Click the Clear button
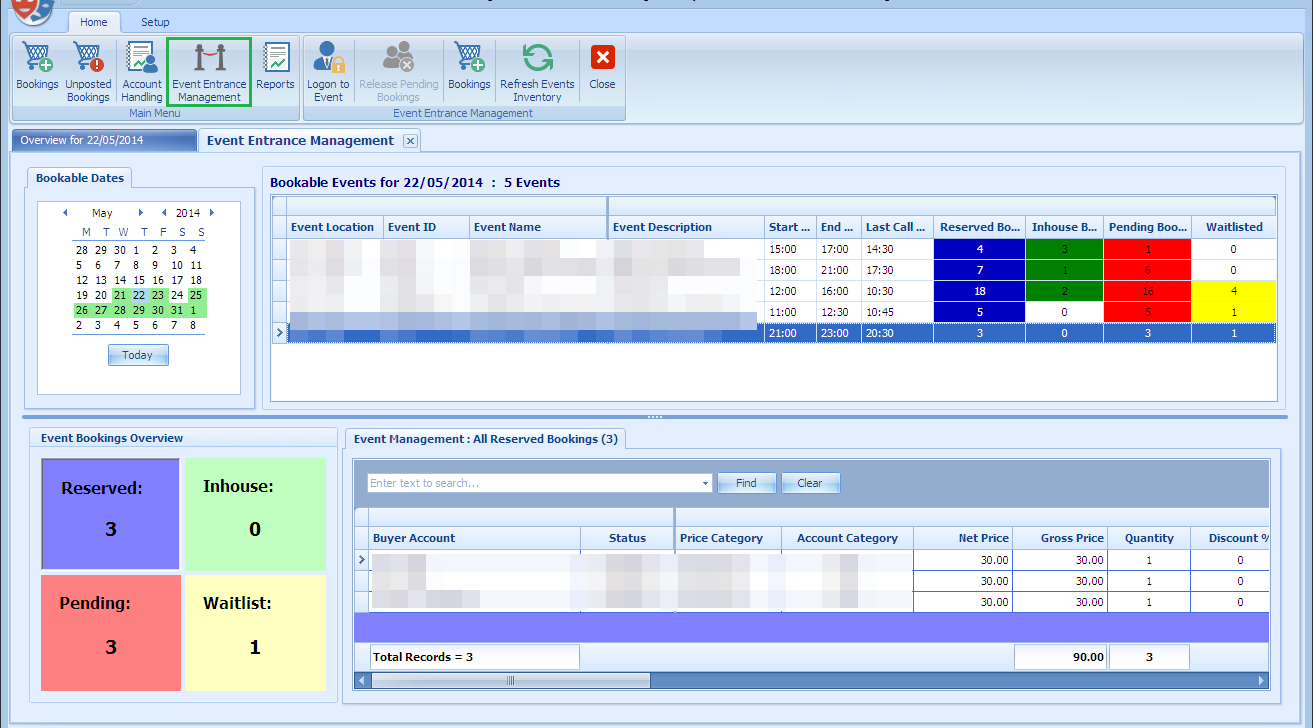This screenshot has height=728, width=1313. click(810, 483)
